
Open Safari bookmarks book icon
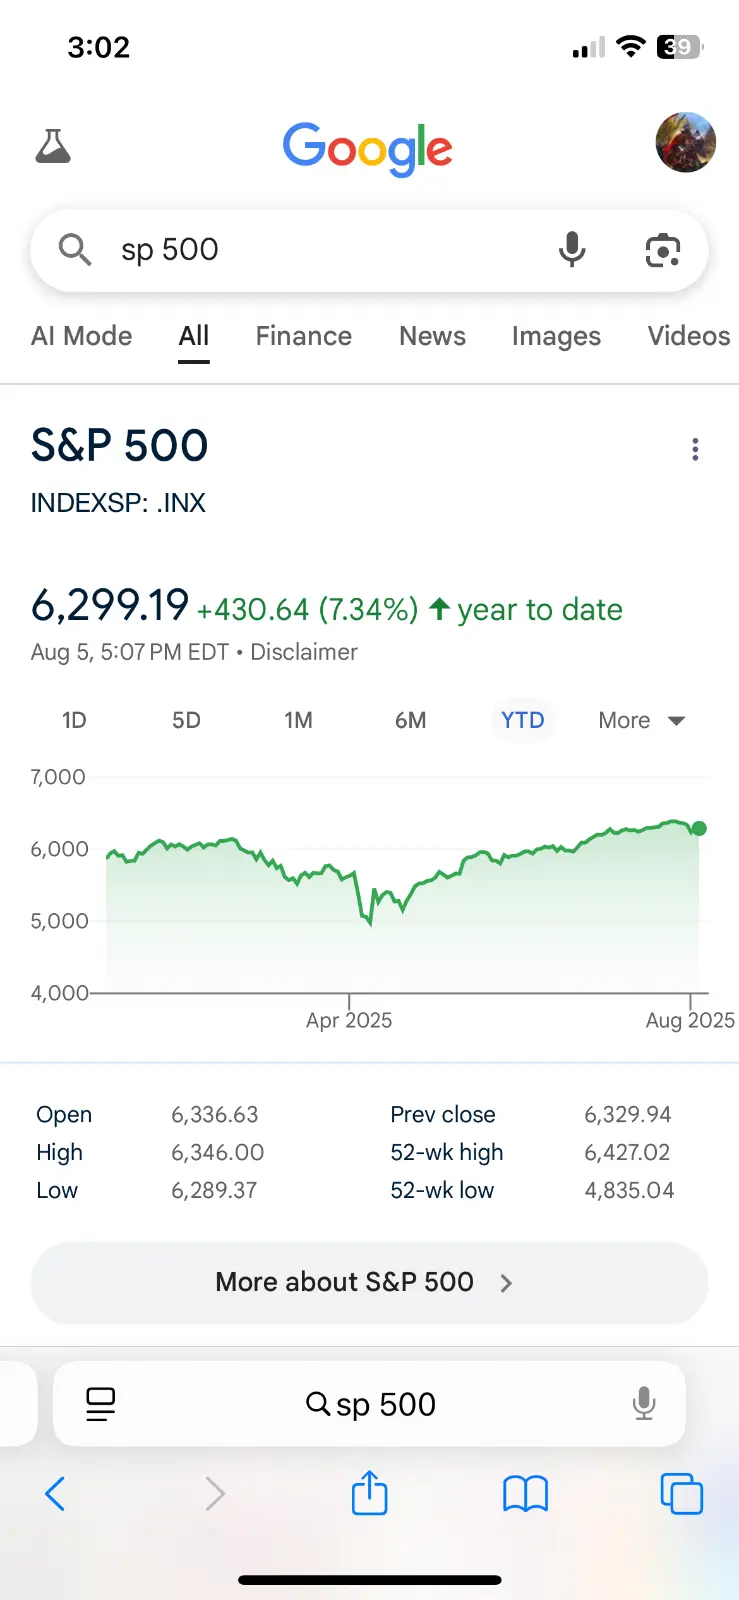point(525,1494)
